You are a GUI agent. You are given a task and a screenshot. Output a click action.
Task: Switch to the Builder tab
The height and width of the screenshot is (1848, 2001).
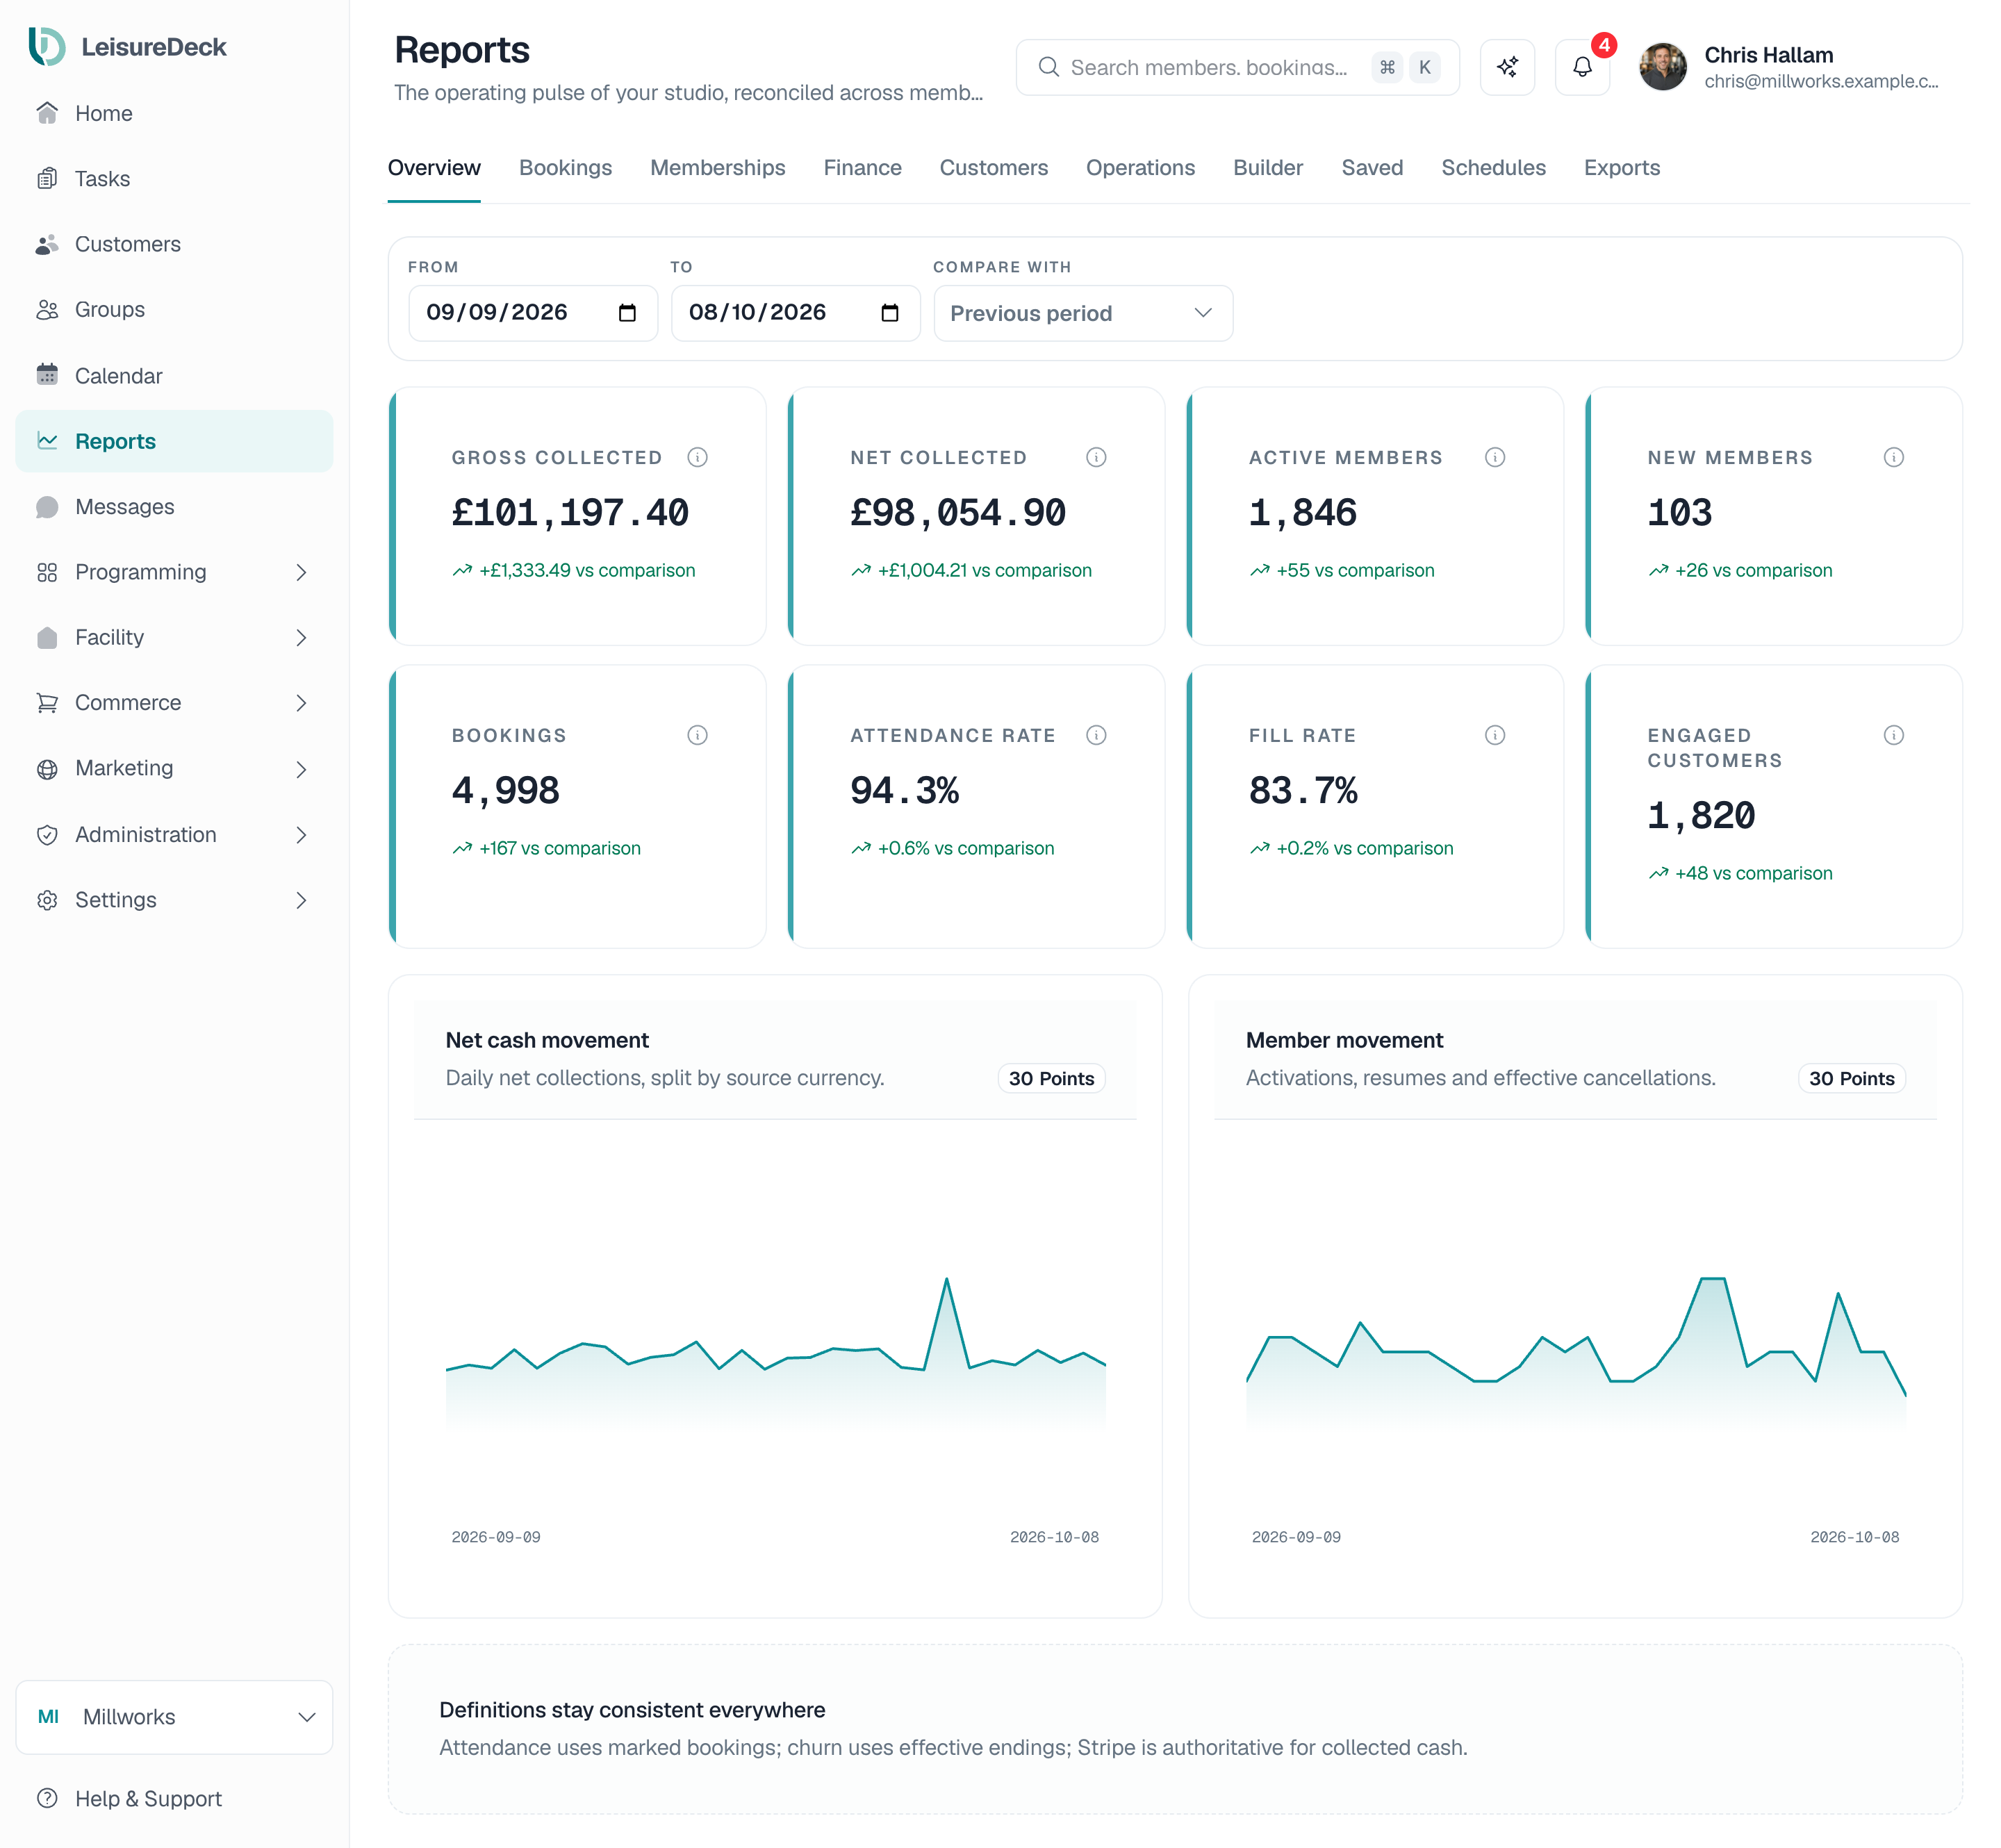click(1267, 168)
